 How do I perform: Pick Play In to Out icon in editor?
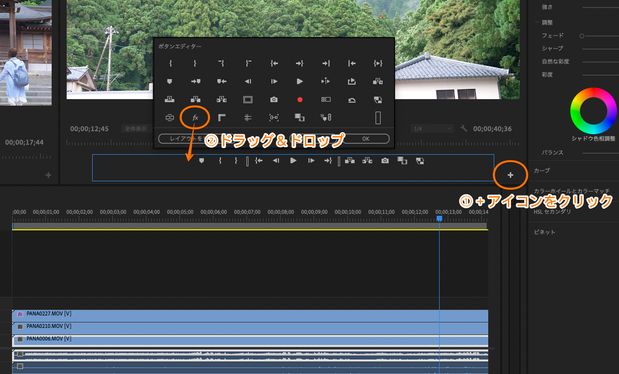(378, 63)
